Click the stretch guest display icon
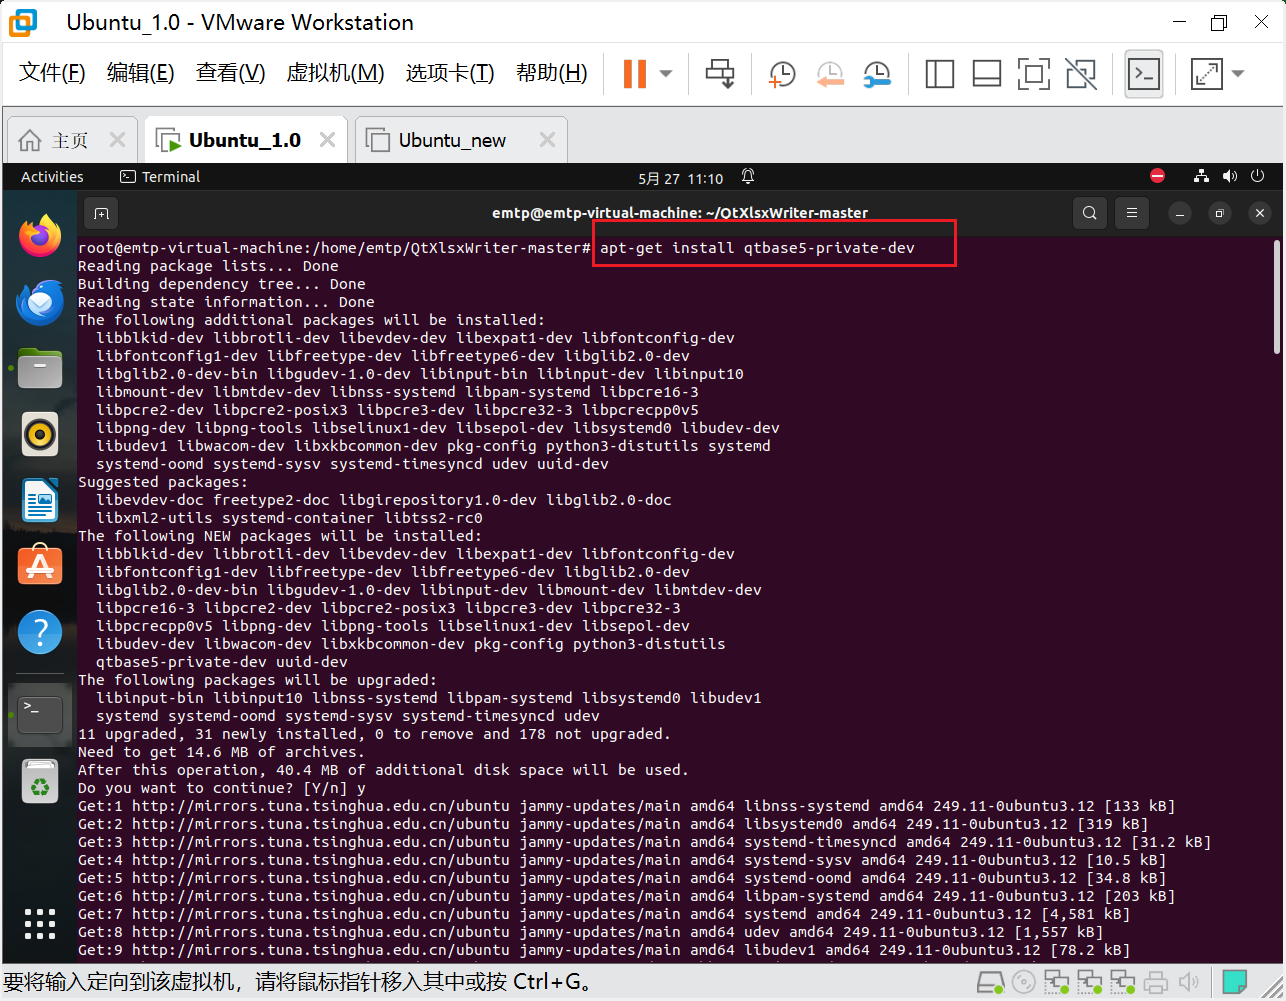 click(x=1207, y=73)
